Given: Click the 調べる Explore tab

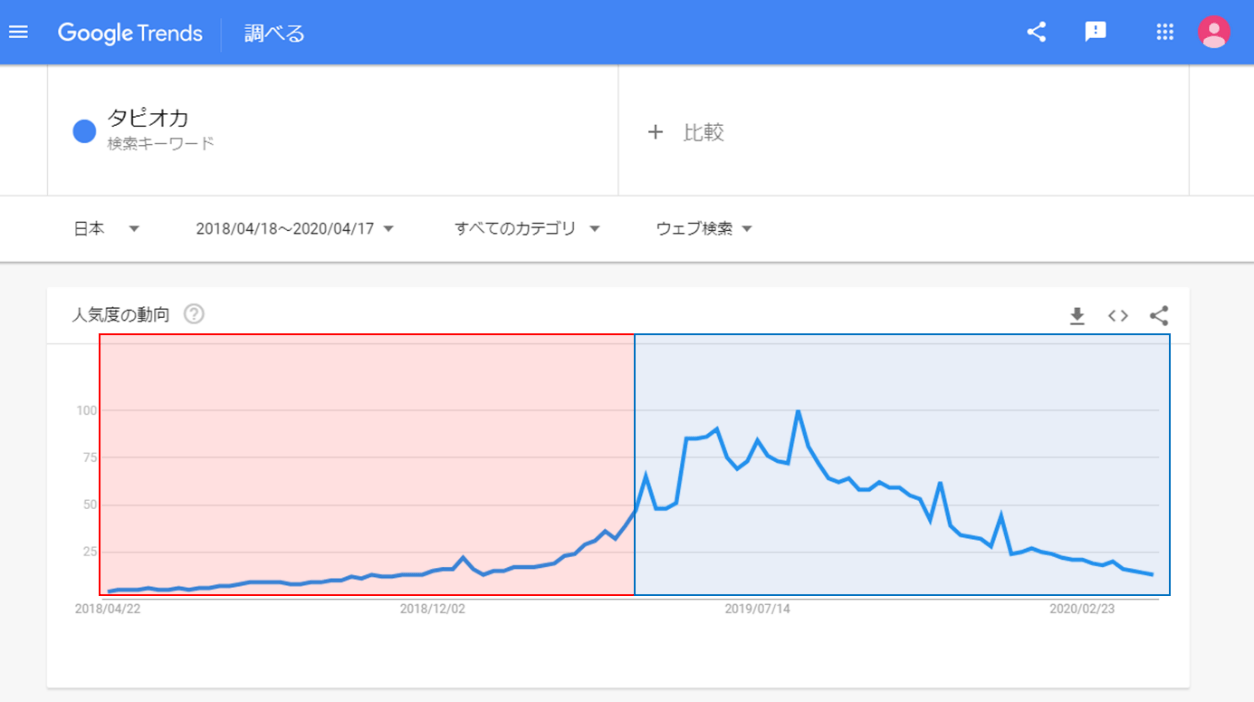Looking at the screenshot, I should (275, 33).
